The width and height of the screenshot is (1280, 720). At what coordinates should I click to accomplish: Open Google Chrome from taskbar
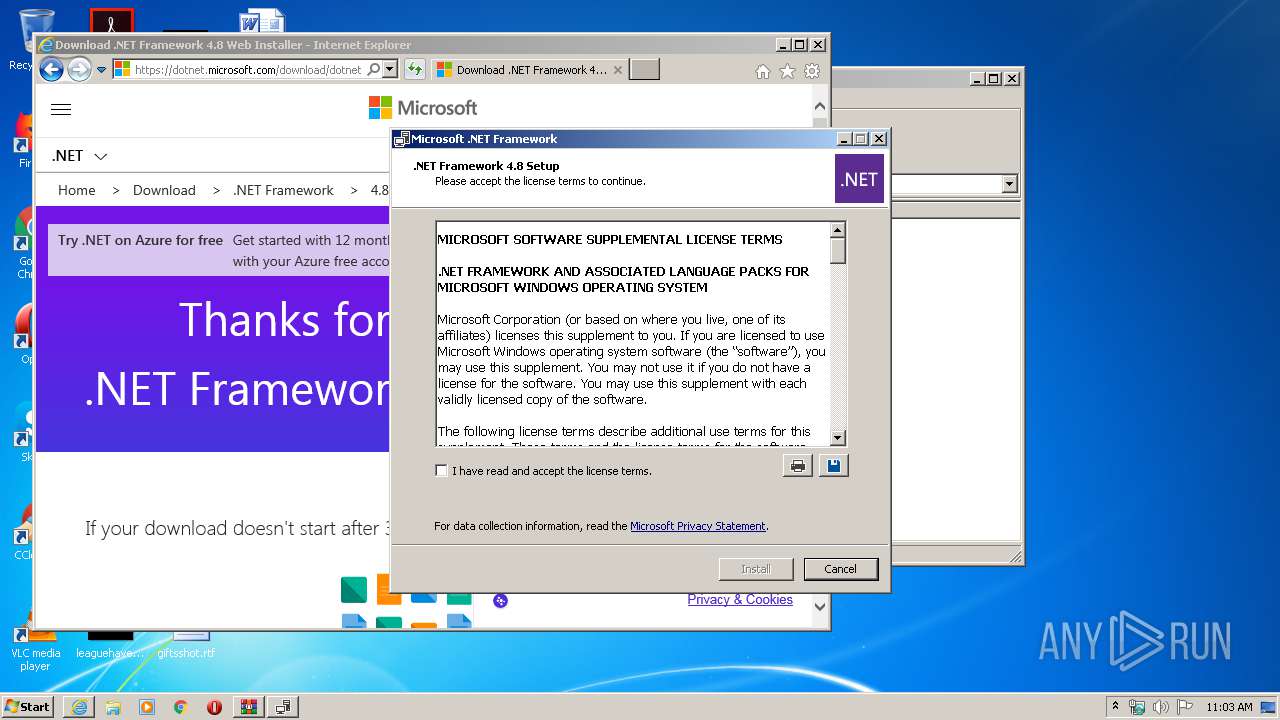(x=180, y=707)
